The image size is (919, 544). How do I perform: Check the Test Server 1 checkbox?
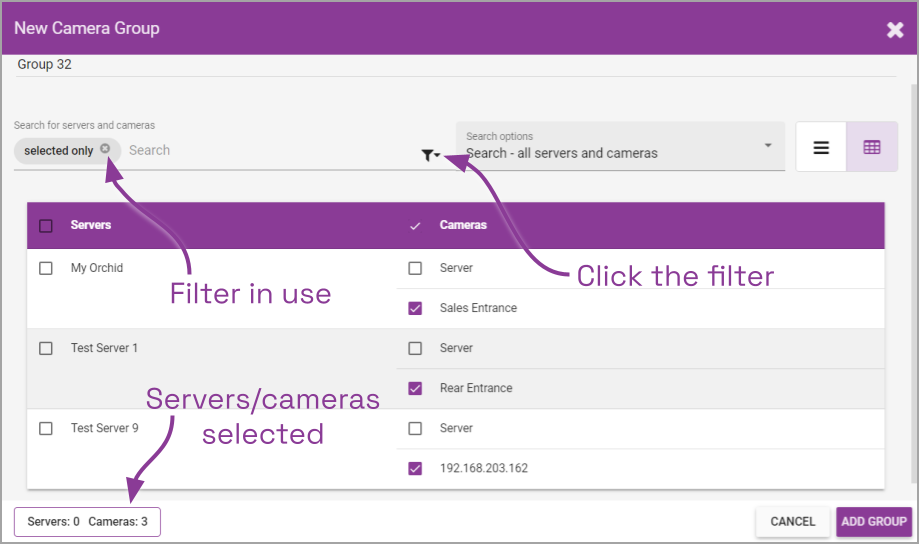pyautogui.click(x=46, y=349)
